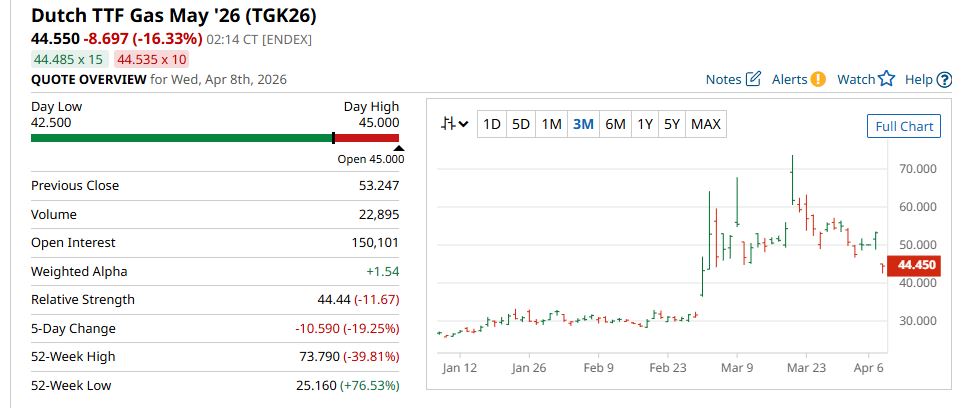967x408 pixels.
Task: Select the 1D chart period
Action: click(x=492, y=124)
